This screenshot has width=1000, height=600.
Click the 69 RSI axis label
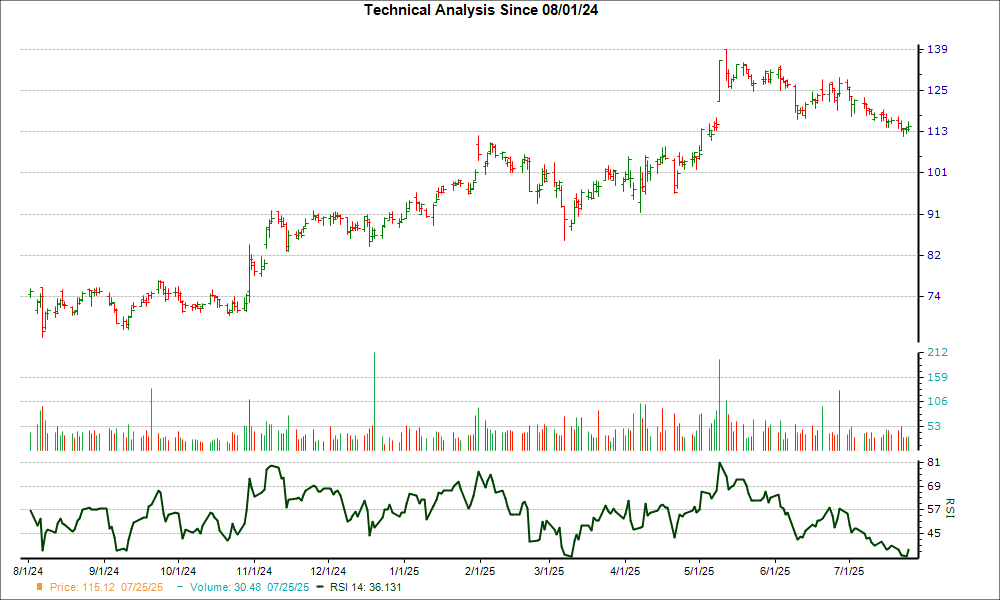[934, 487]
